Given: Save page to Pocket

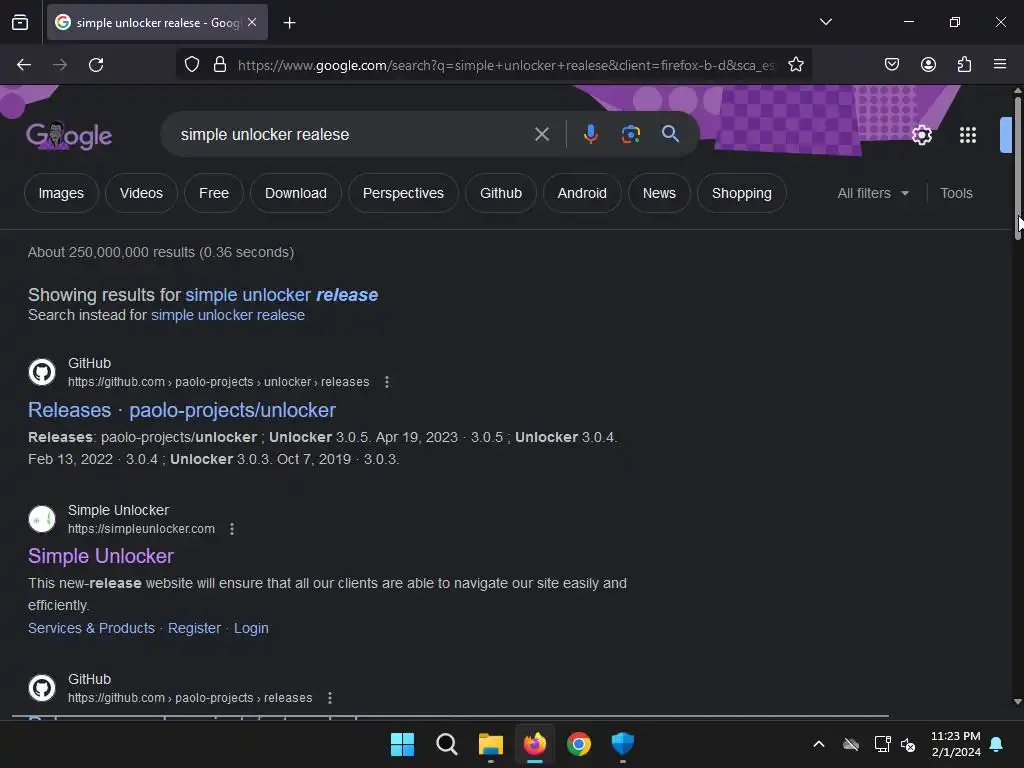Looking at the screenshot, I should (x=891, y=64).
